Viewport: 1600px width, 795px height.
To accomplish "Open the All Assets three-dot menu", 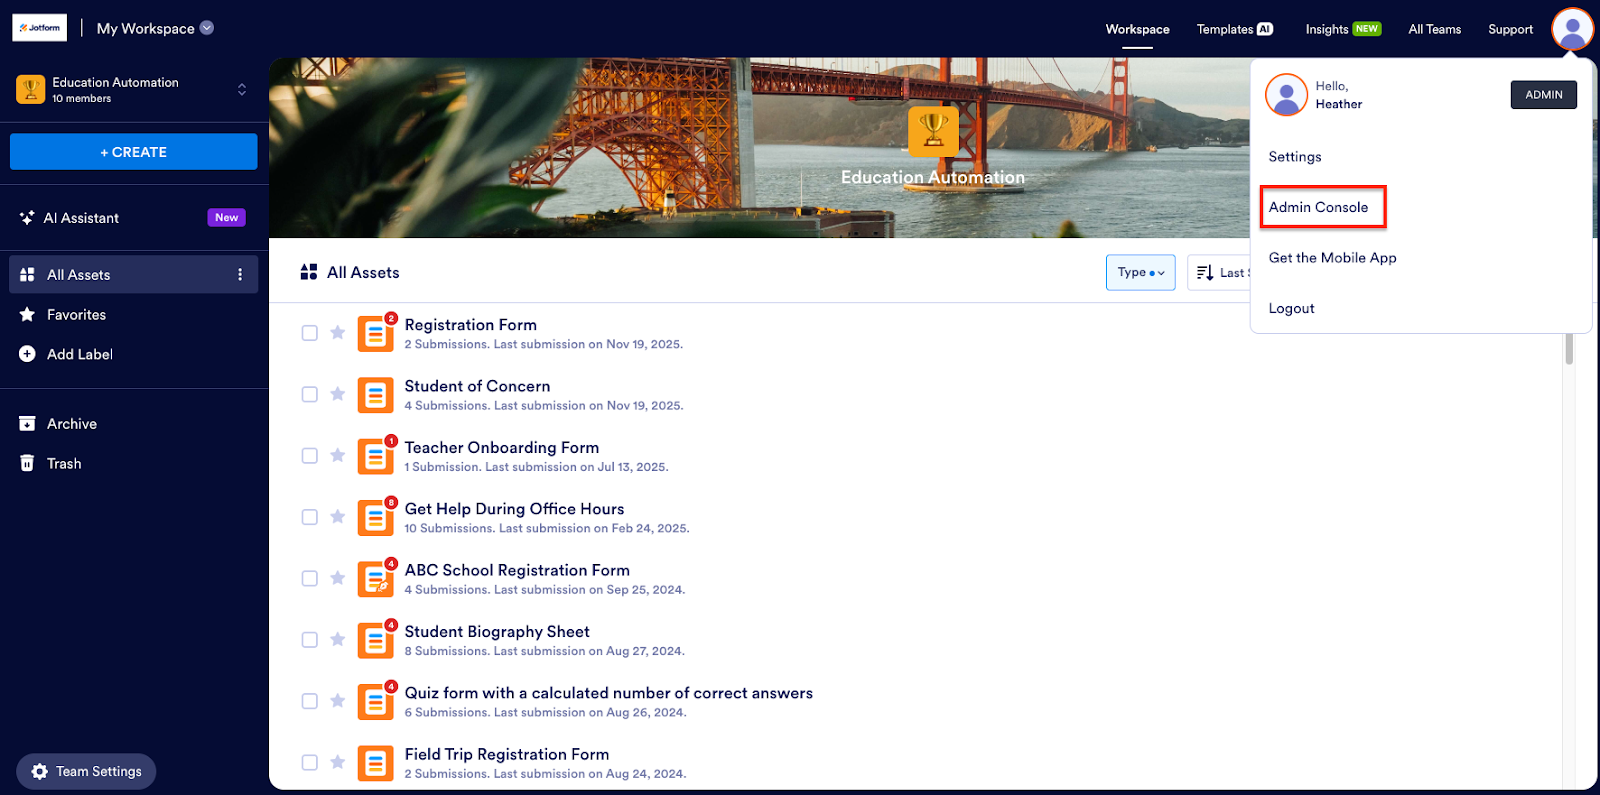I will pyautogui.click(x=240, y=275).
